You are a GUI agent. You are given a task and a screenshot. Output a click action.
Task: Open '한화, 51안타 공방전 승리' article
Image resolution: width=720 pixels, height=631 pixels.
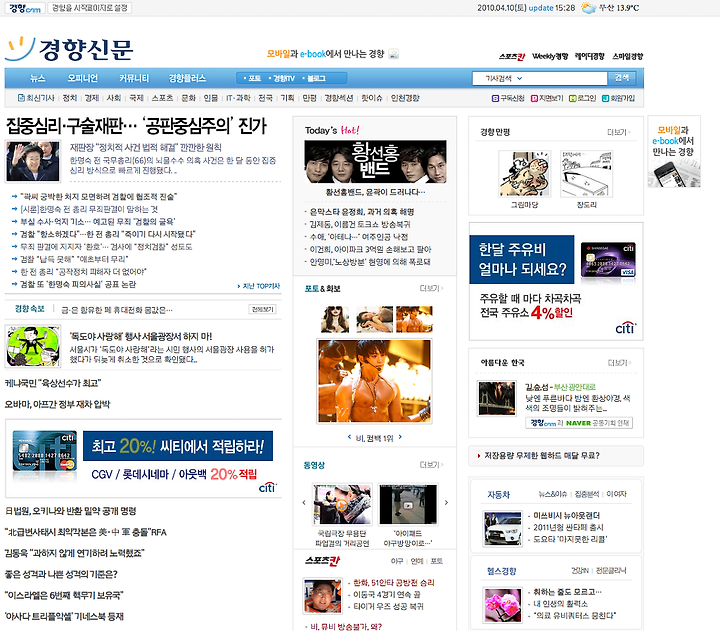(394, 582)
